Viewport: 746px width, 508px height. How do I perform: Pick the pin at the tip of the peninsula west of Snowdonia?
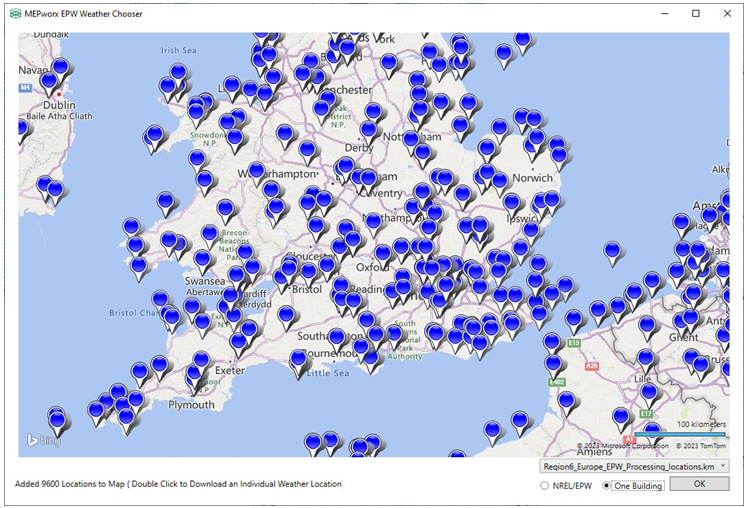[155, 135]
